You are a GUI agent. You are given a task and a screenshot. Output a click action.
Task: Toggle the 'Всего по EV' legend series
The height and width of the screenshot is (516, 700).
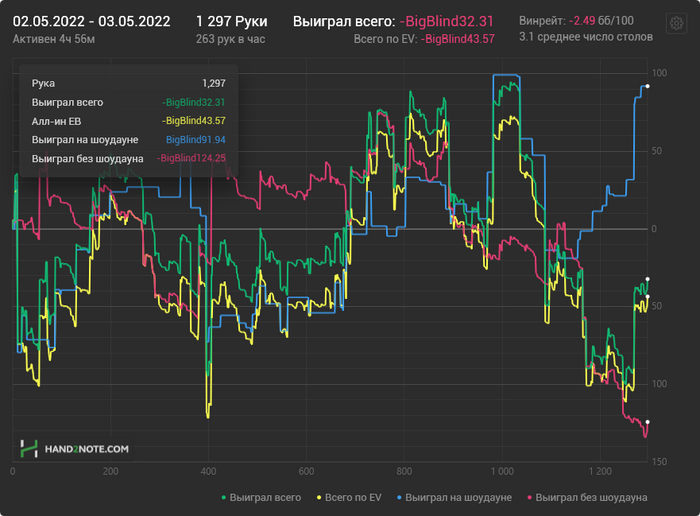coord(349,497)
